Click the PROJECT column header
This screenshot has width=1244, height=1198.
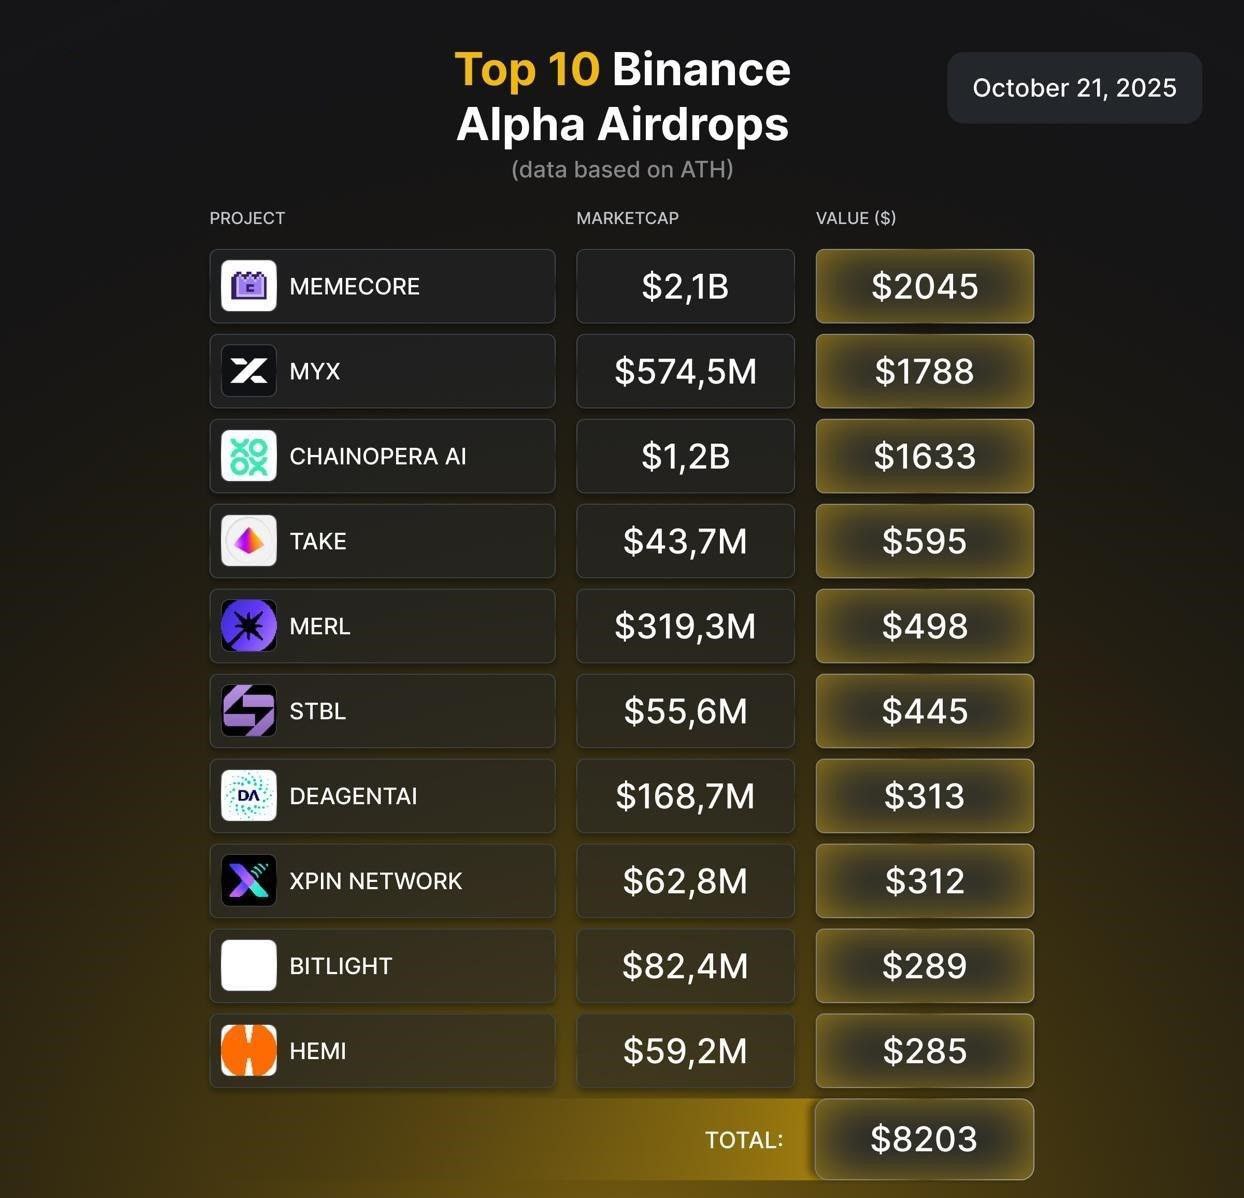247,218
